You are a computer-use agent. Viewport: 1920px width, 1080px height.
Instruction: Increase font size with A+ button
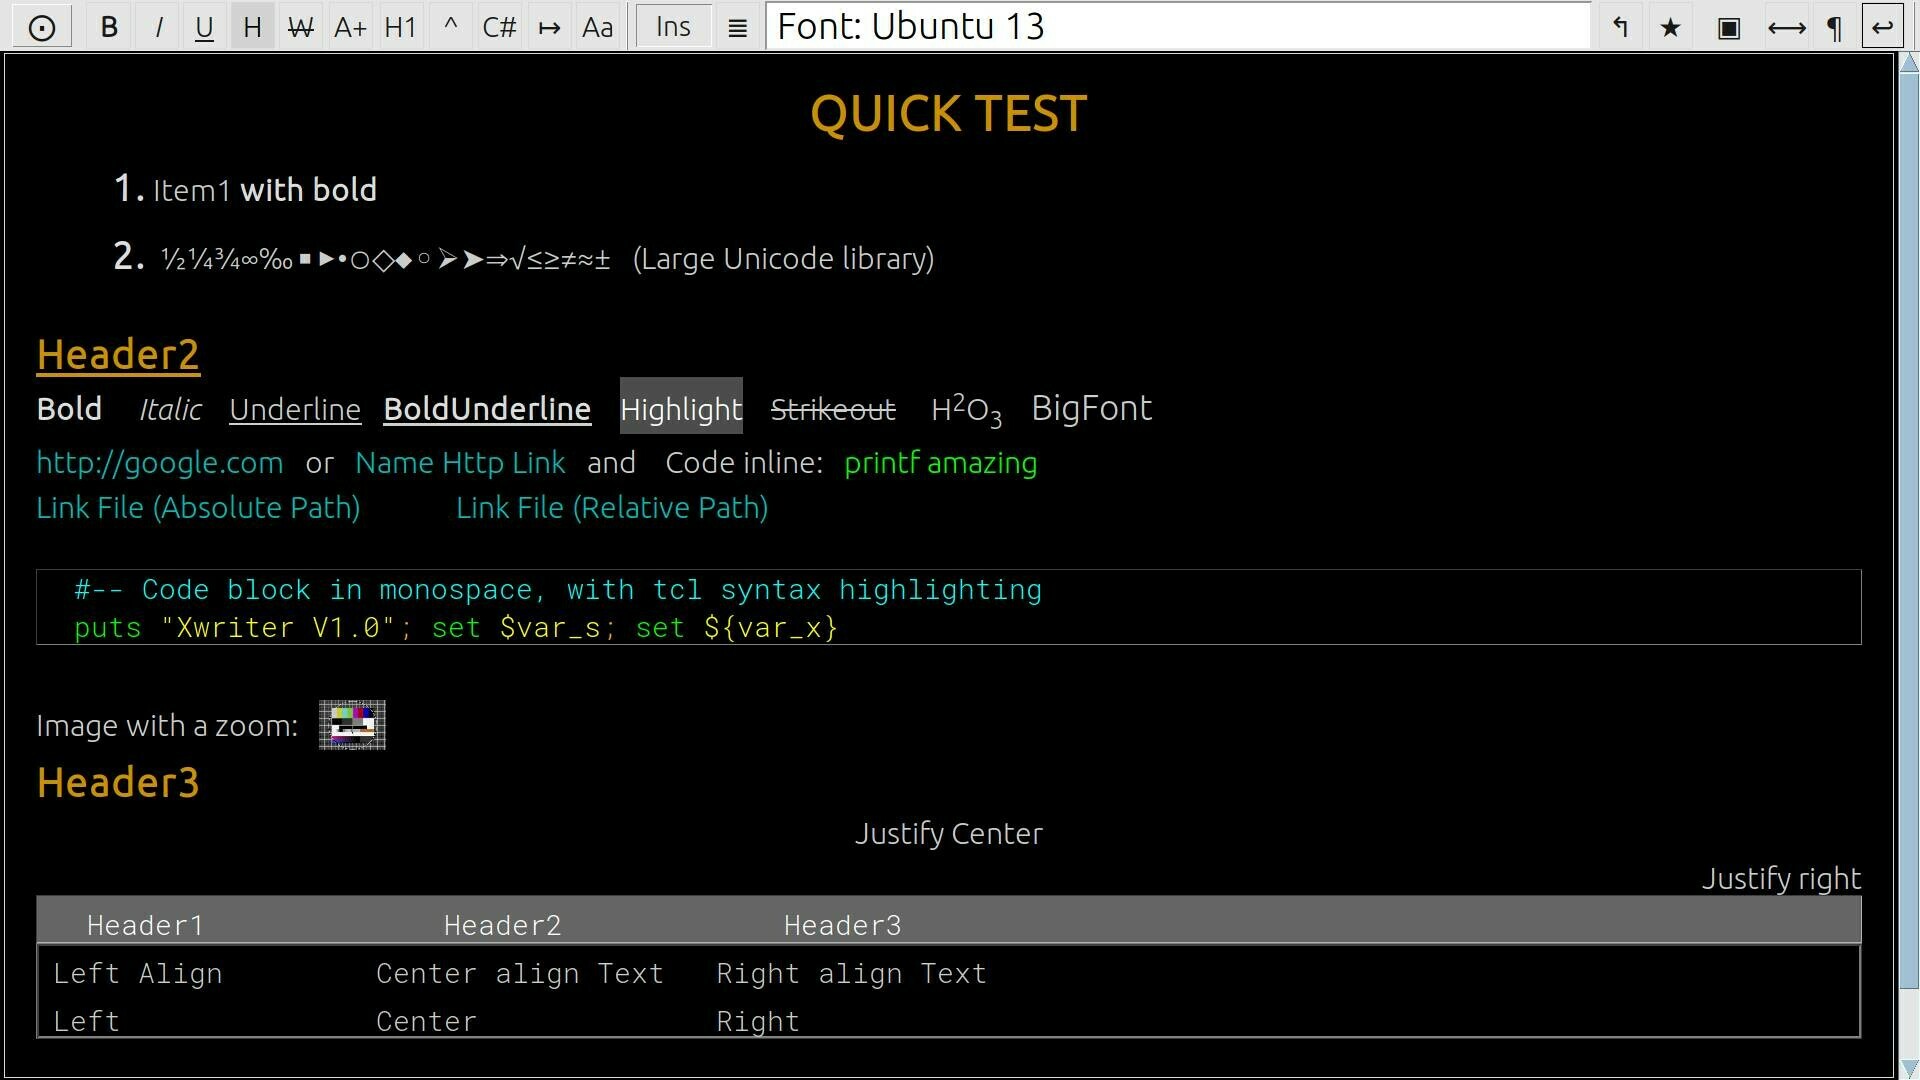(350, 27)
